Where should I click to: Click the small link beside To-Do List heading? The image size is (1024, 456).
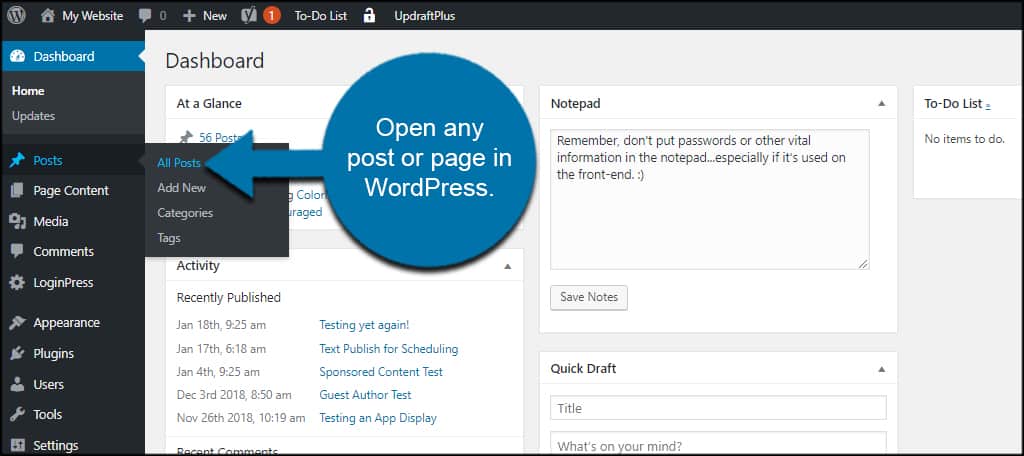pyautogui.click(x=987, y=105)
